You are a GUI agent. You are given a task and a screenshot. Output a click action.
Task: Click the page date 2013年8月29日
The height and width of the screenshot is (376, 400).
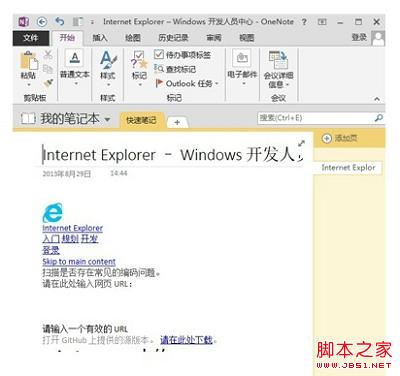pyautogui.click(x=67, y=173)
